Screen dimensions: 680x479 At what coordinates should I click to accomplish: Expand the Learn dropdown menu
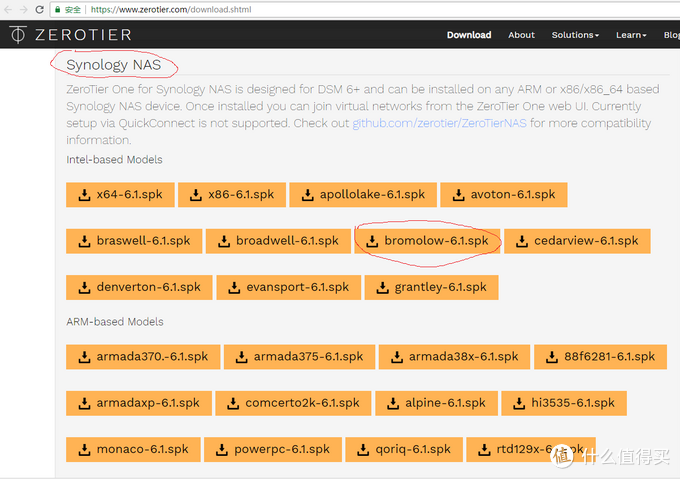click(631, 35)
